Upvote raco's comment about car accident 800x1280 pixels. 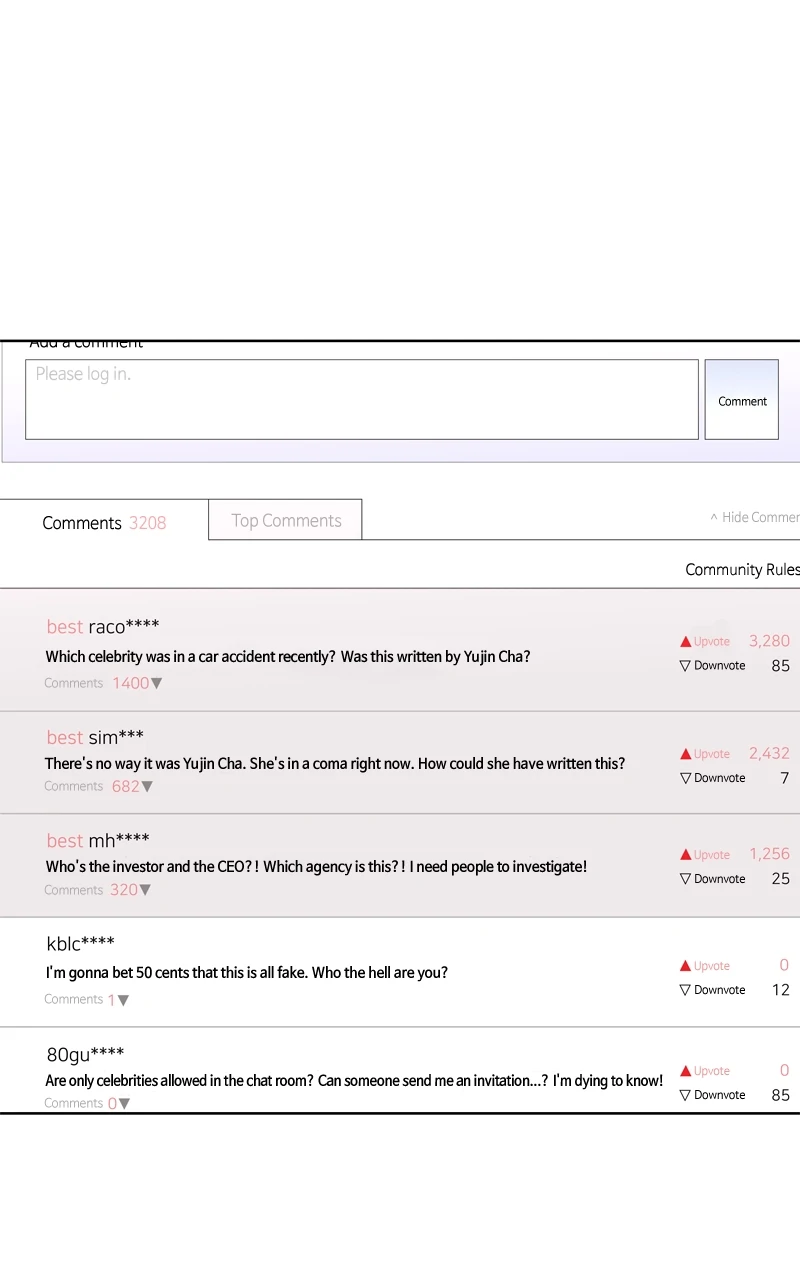click(705, 641)
